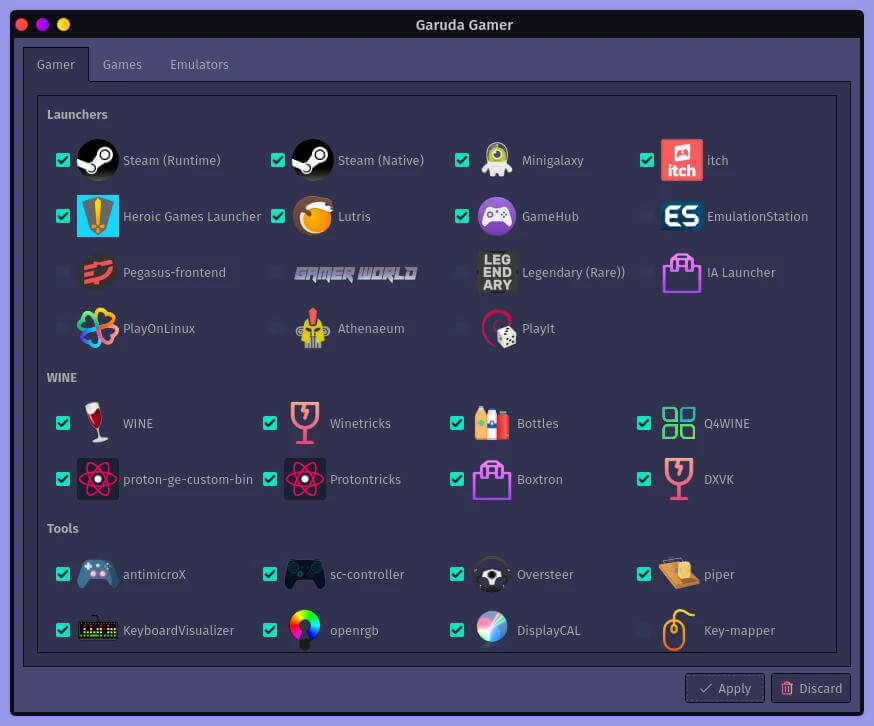Click the sc-controller icon
874x726 pixels.
tap(304, 574)
